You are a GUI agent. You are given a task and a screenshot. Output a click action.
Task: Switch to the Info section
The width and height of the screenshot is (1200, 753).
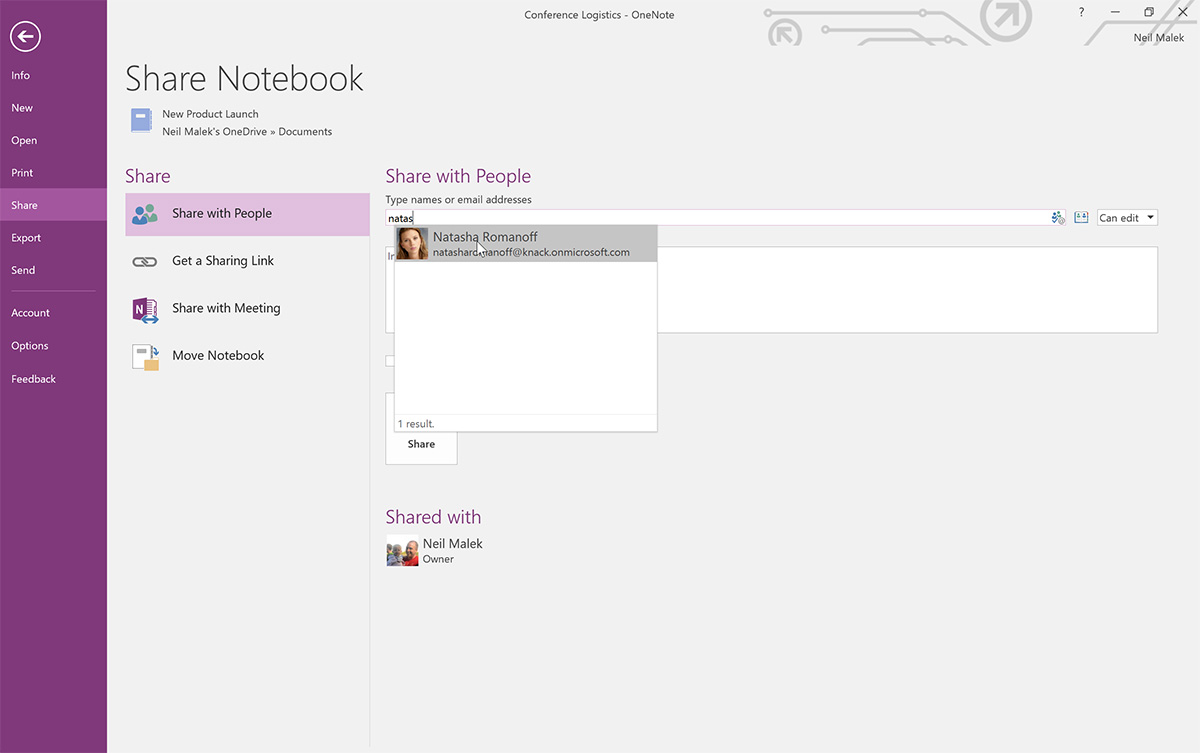[x=20, y=74]
